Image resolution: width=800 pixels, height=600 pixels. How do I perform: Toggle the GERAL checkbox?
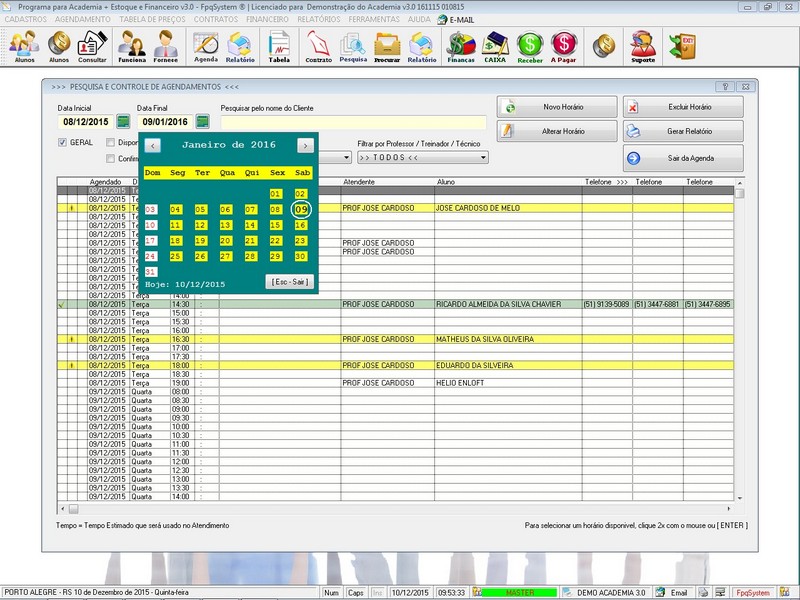(62, 142)
